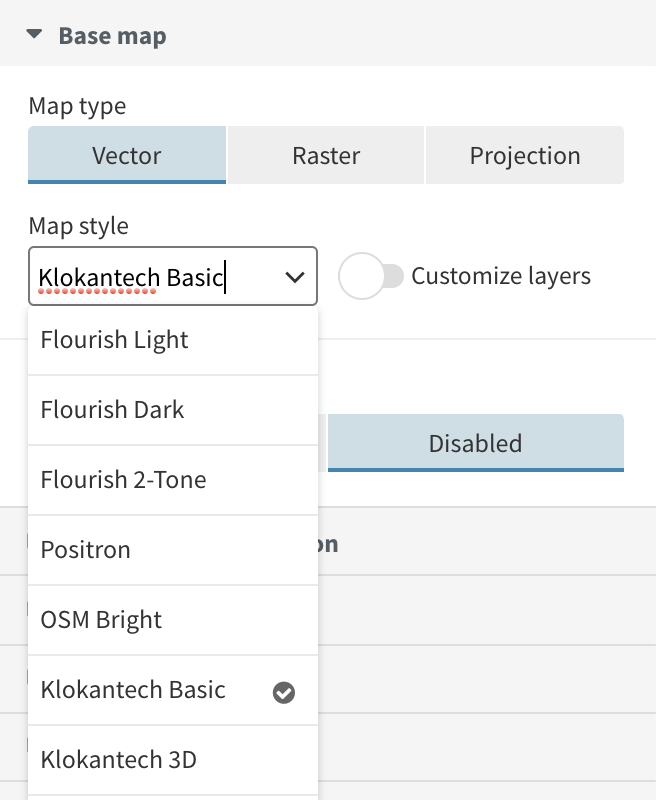Click the Map style label
The image size is (656, 800).
pos(79,226)
